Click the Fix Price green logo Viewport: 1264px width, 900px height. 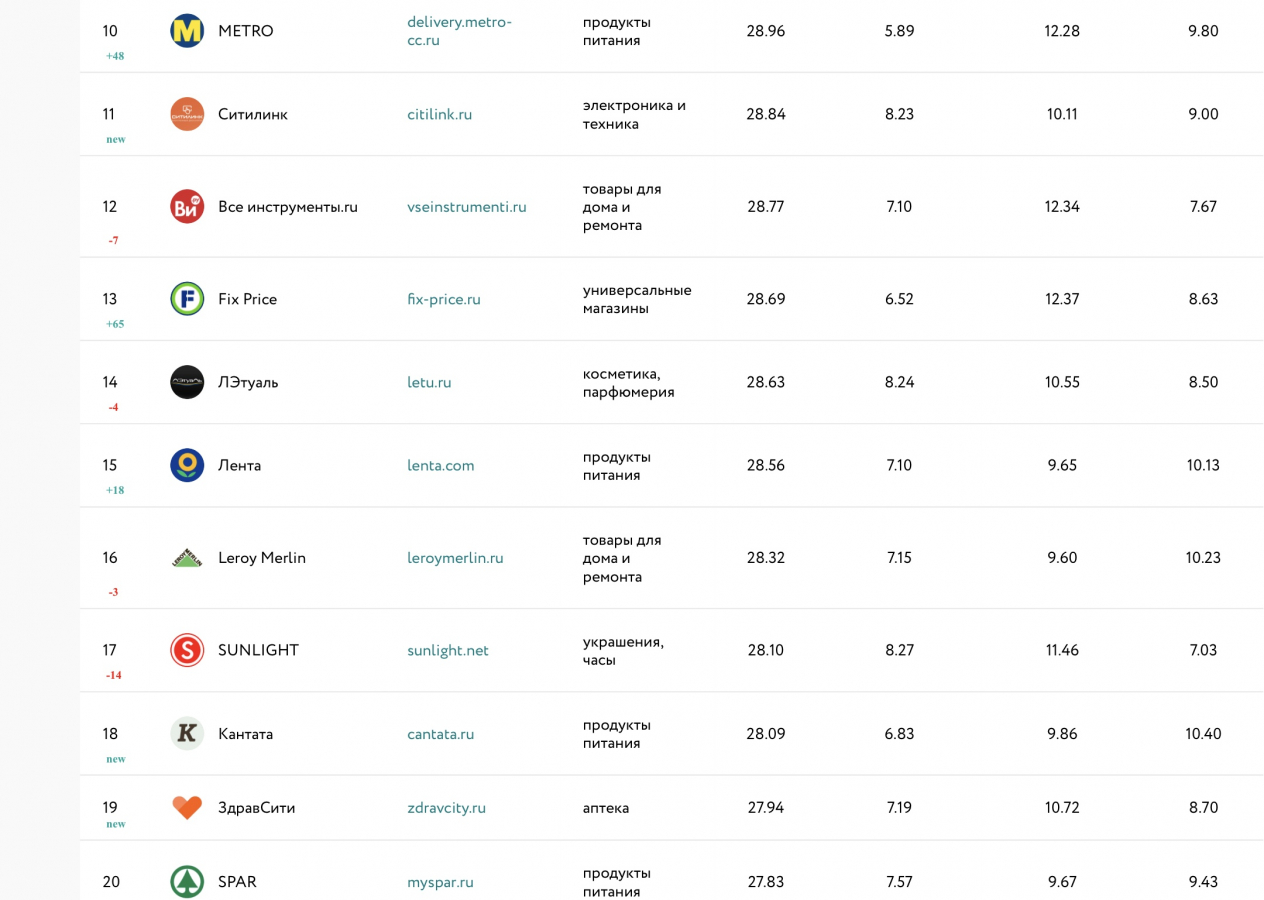187,299
